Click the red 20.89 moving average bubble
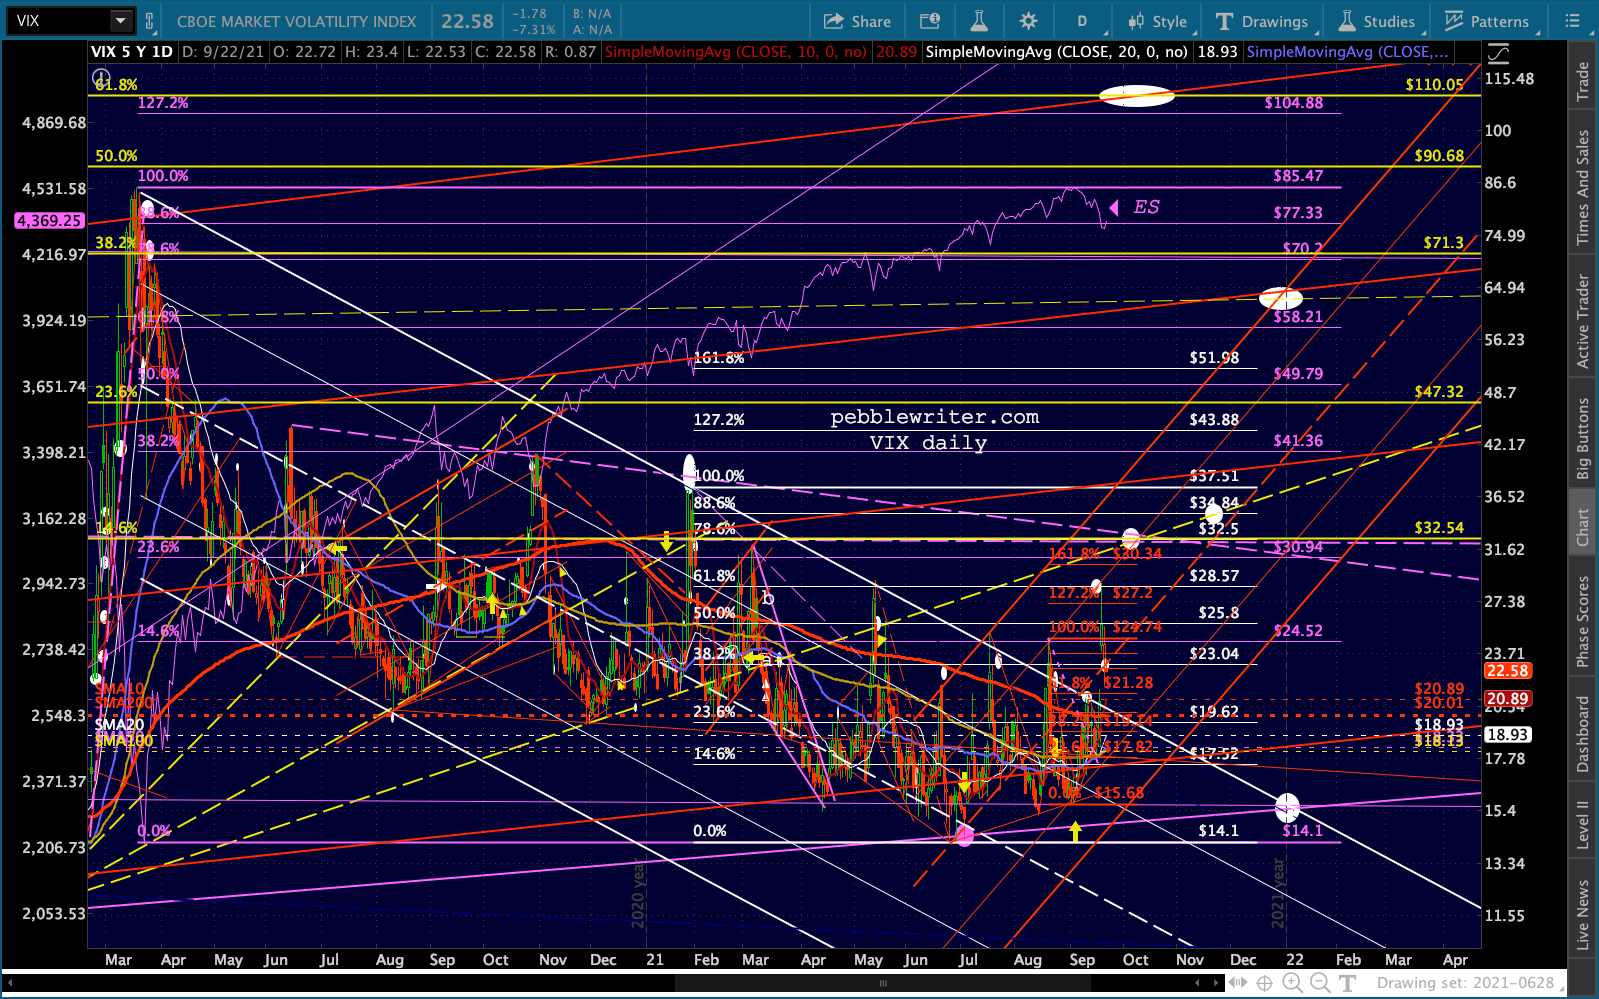 pyautogui.click(x=1507, y=699)
